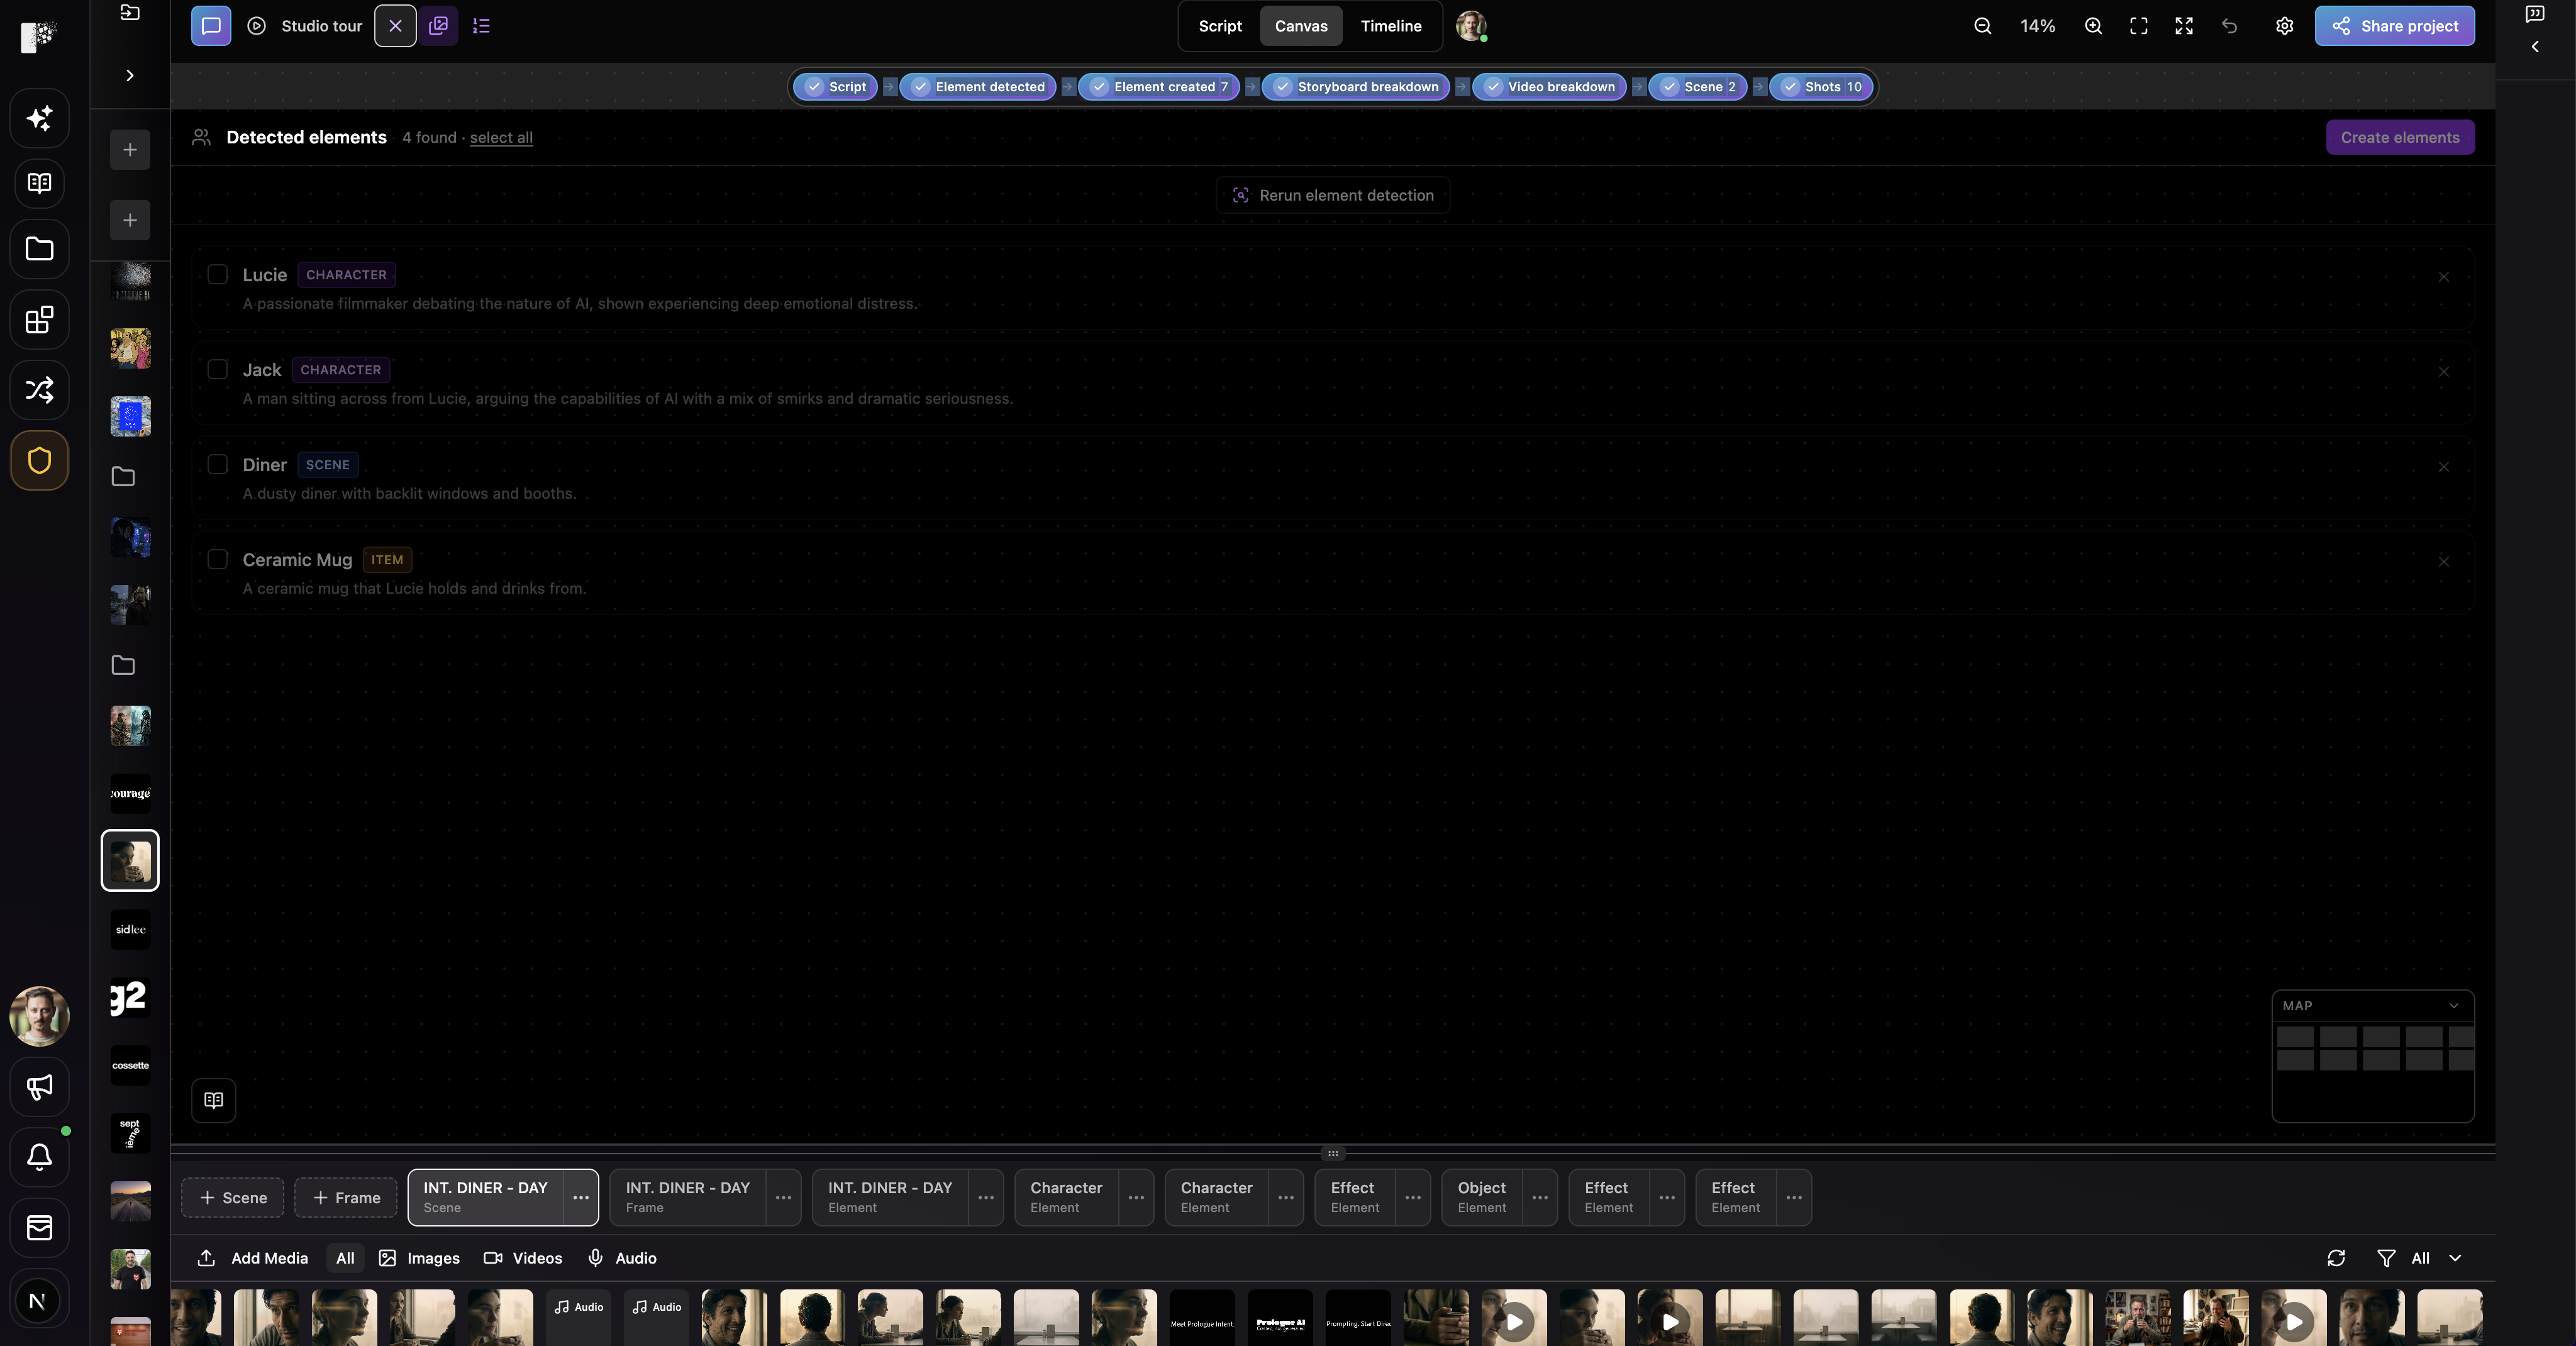Check the Lucie character checkbox
The width and height of the screenshot is (2576, 1346).
pos(217,274)
